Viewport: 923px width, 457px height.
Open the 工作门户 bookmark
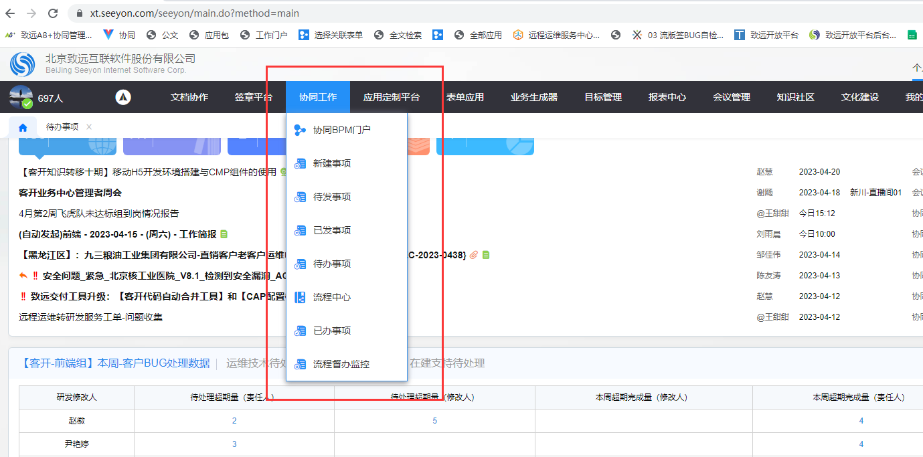[264, 35]
